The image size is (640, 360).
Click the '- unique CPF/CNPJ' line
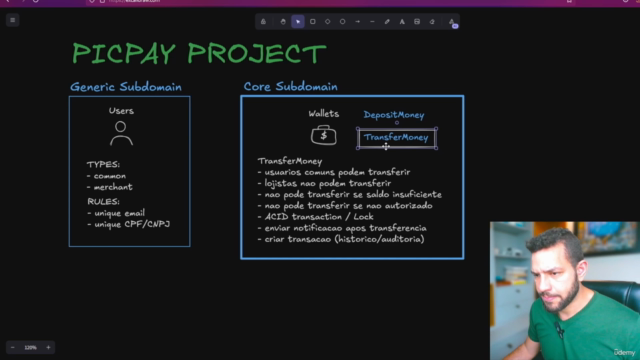129,224
